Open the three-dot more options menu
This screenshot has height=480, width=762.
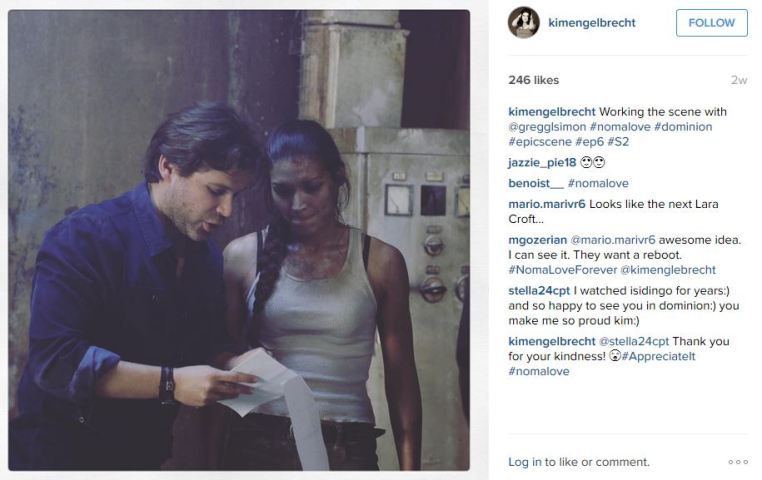click(x=738, y=462)
